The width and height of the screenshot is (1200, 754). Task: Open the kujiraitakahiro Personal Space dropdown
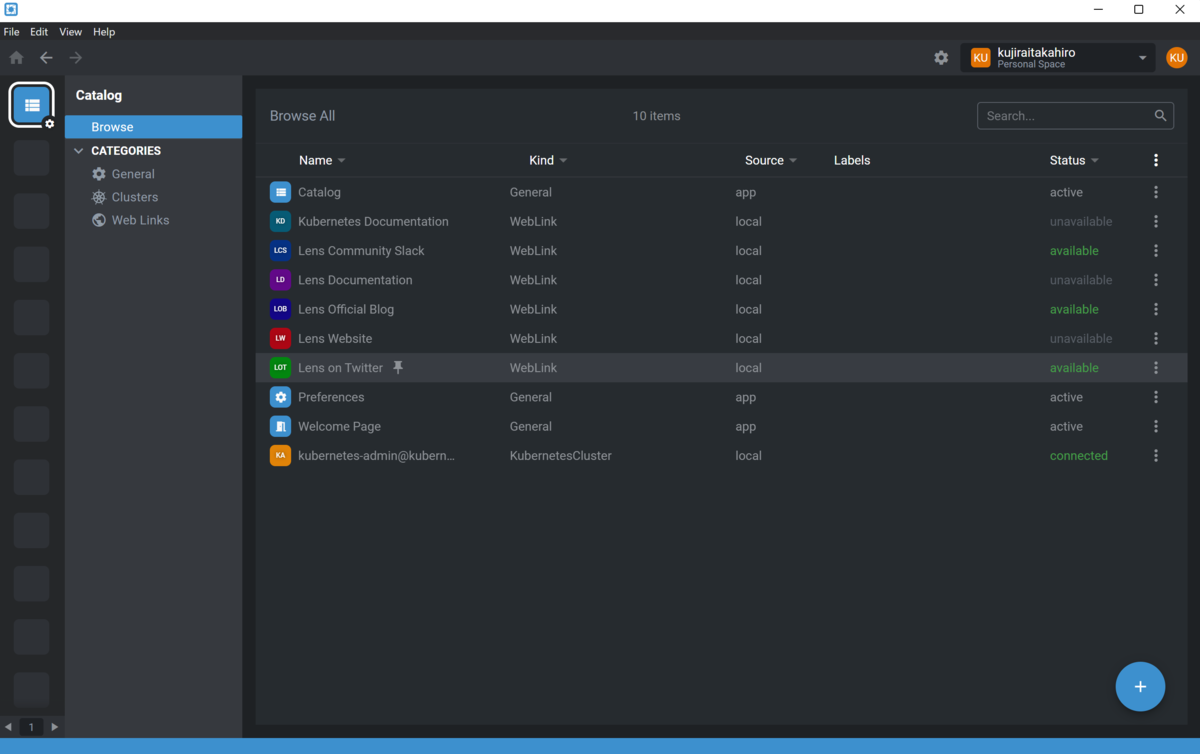pyautogui.click(x=1059, y=58)
